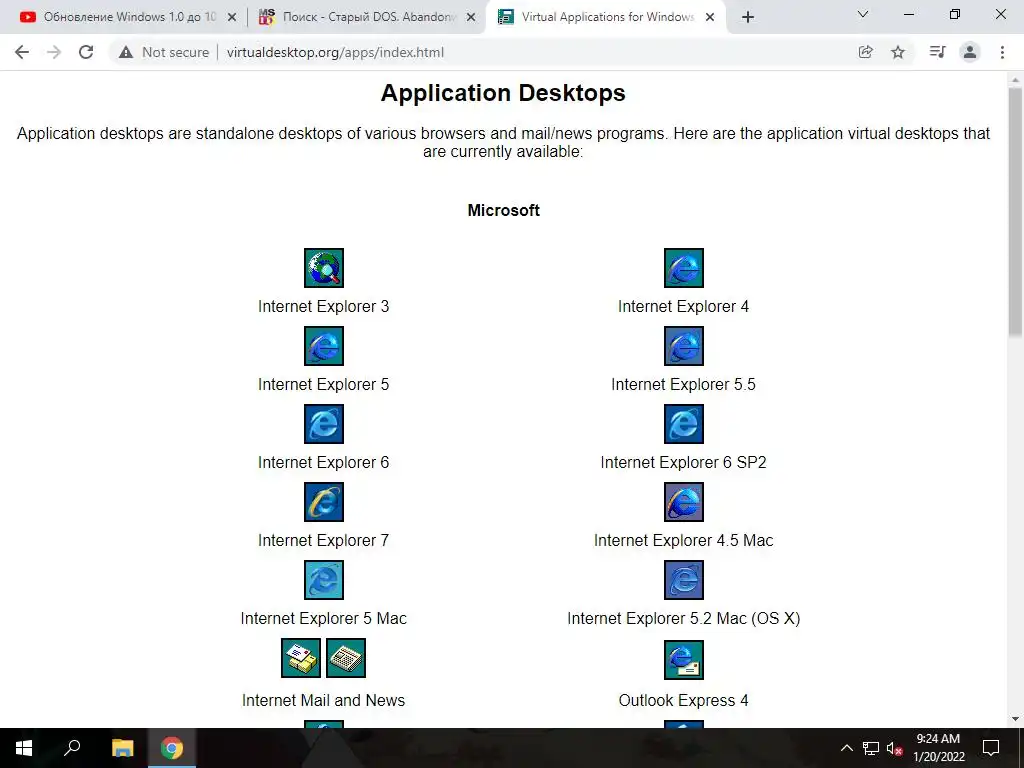Click Chrome icon in taskbar
The height and width of the screenshot is (768, 1024).
point(172,748)
